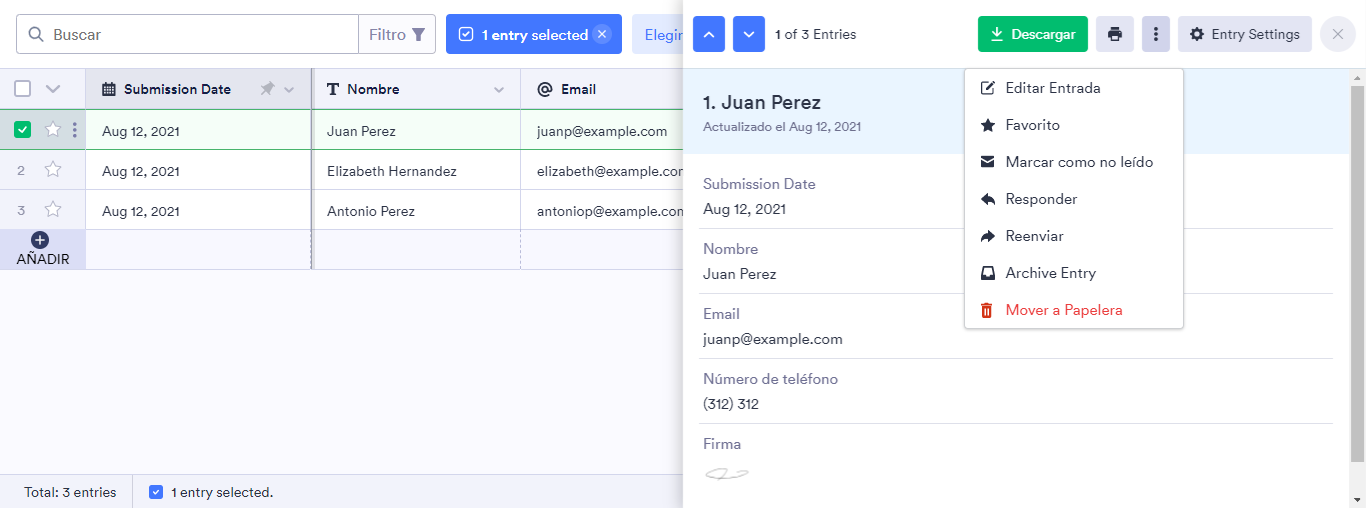Screen dimensions: 1366x508
Task: Open the Submission Date column dropdown
Action: (289, 90)
